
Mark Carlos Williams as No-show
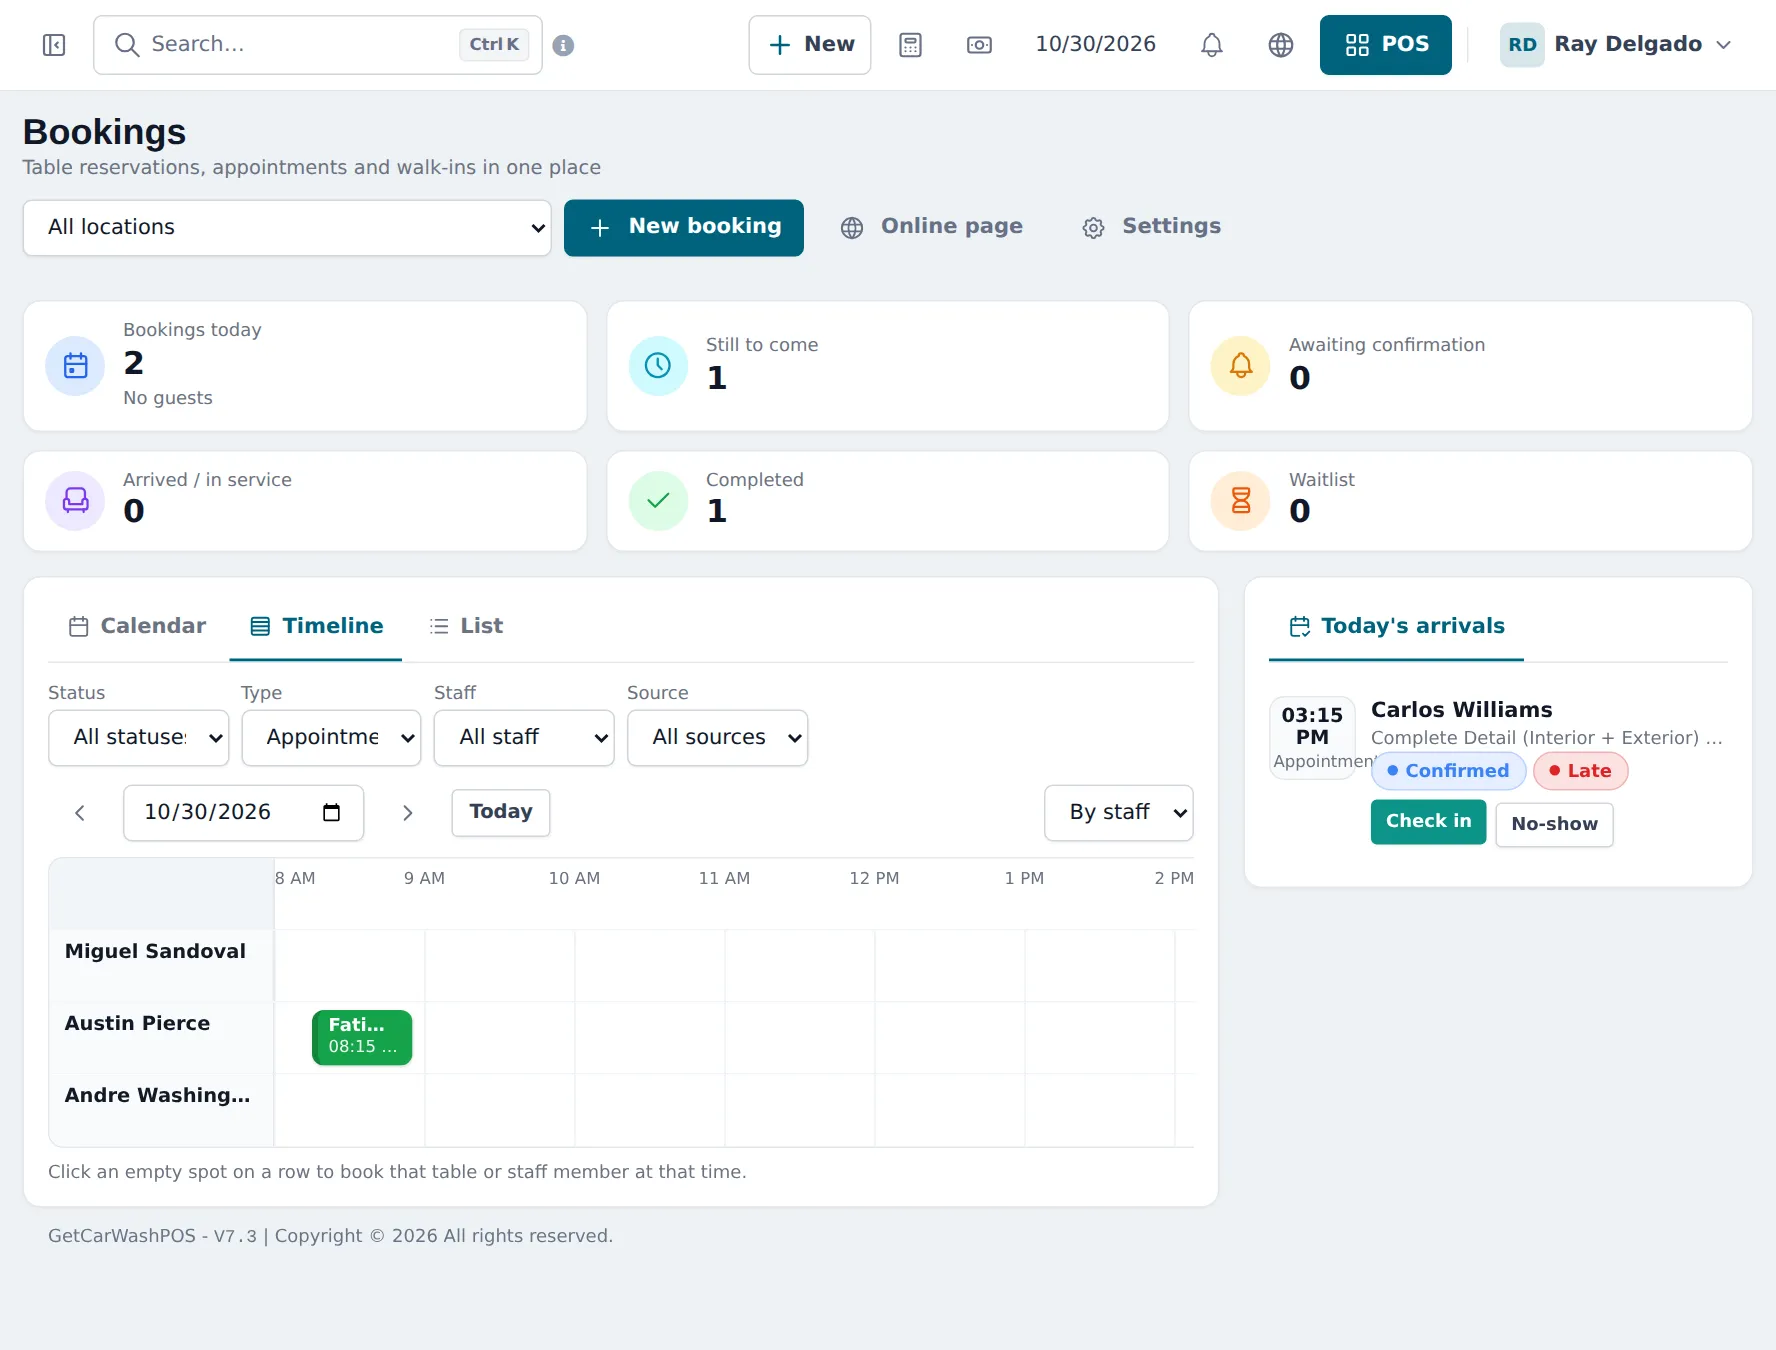coord(1554,825)
